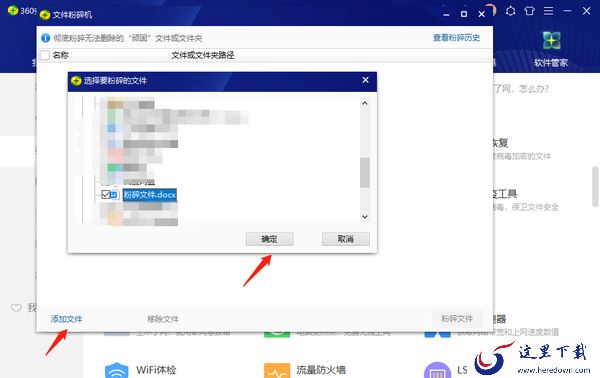Click the 粉碎文件 button

(x=457, y=318)
